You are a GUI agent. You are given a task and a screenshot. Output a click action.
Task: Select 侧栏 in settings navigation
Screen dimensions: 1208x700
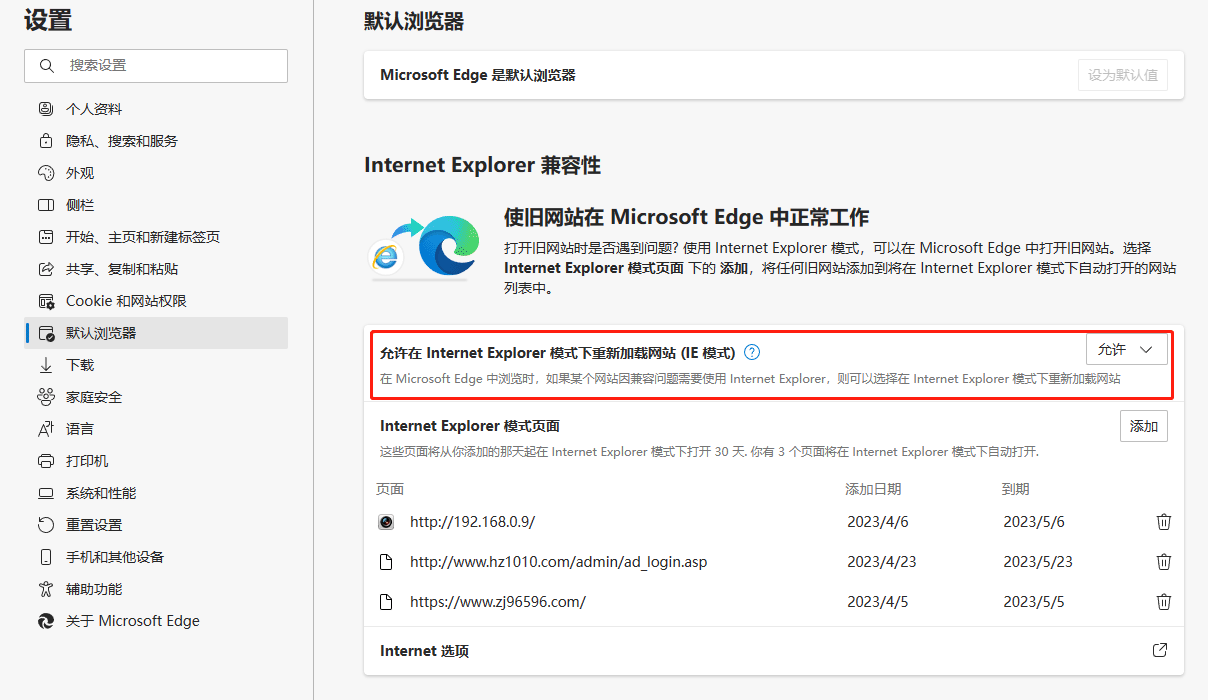156,205
